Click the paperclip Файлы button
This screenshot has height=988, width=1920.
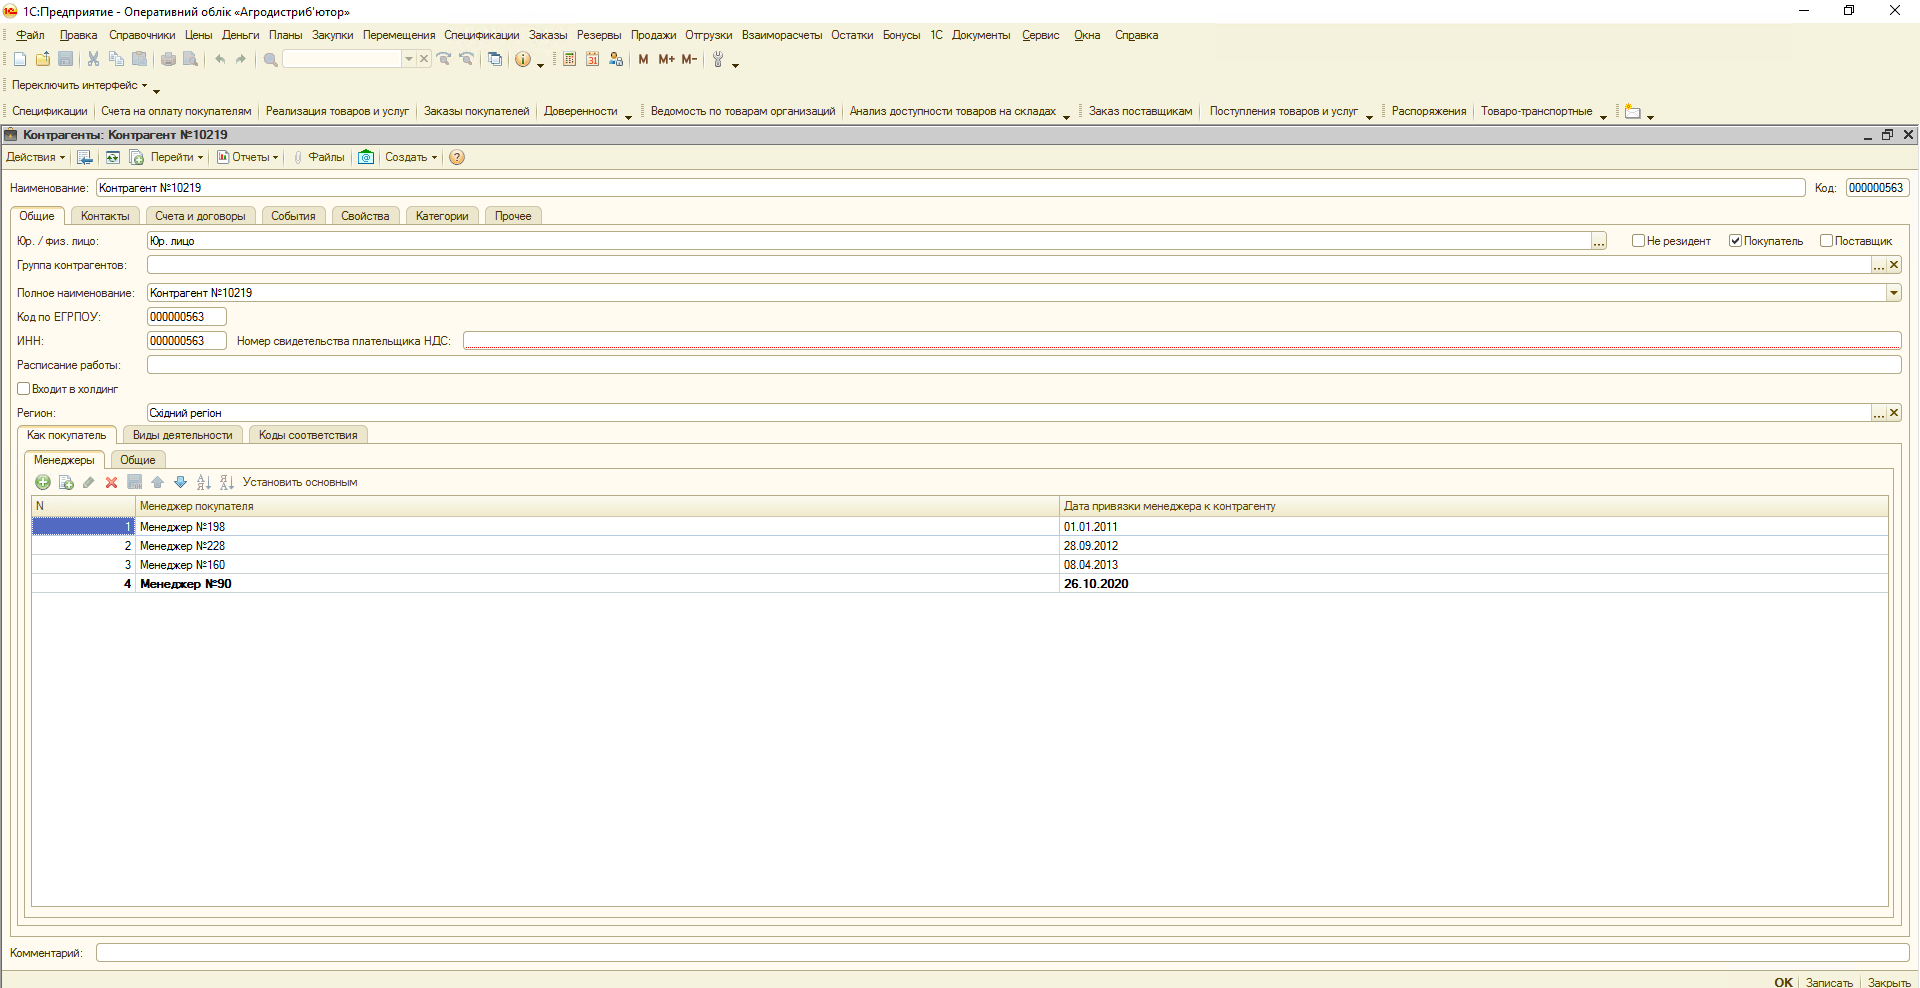pos(319,157)
